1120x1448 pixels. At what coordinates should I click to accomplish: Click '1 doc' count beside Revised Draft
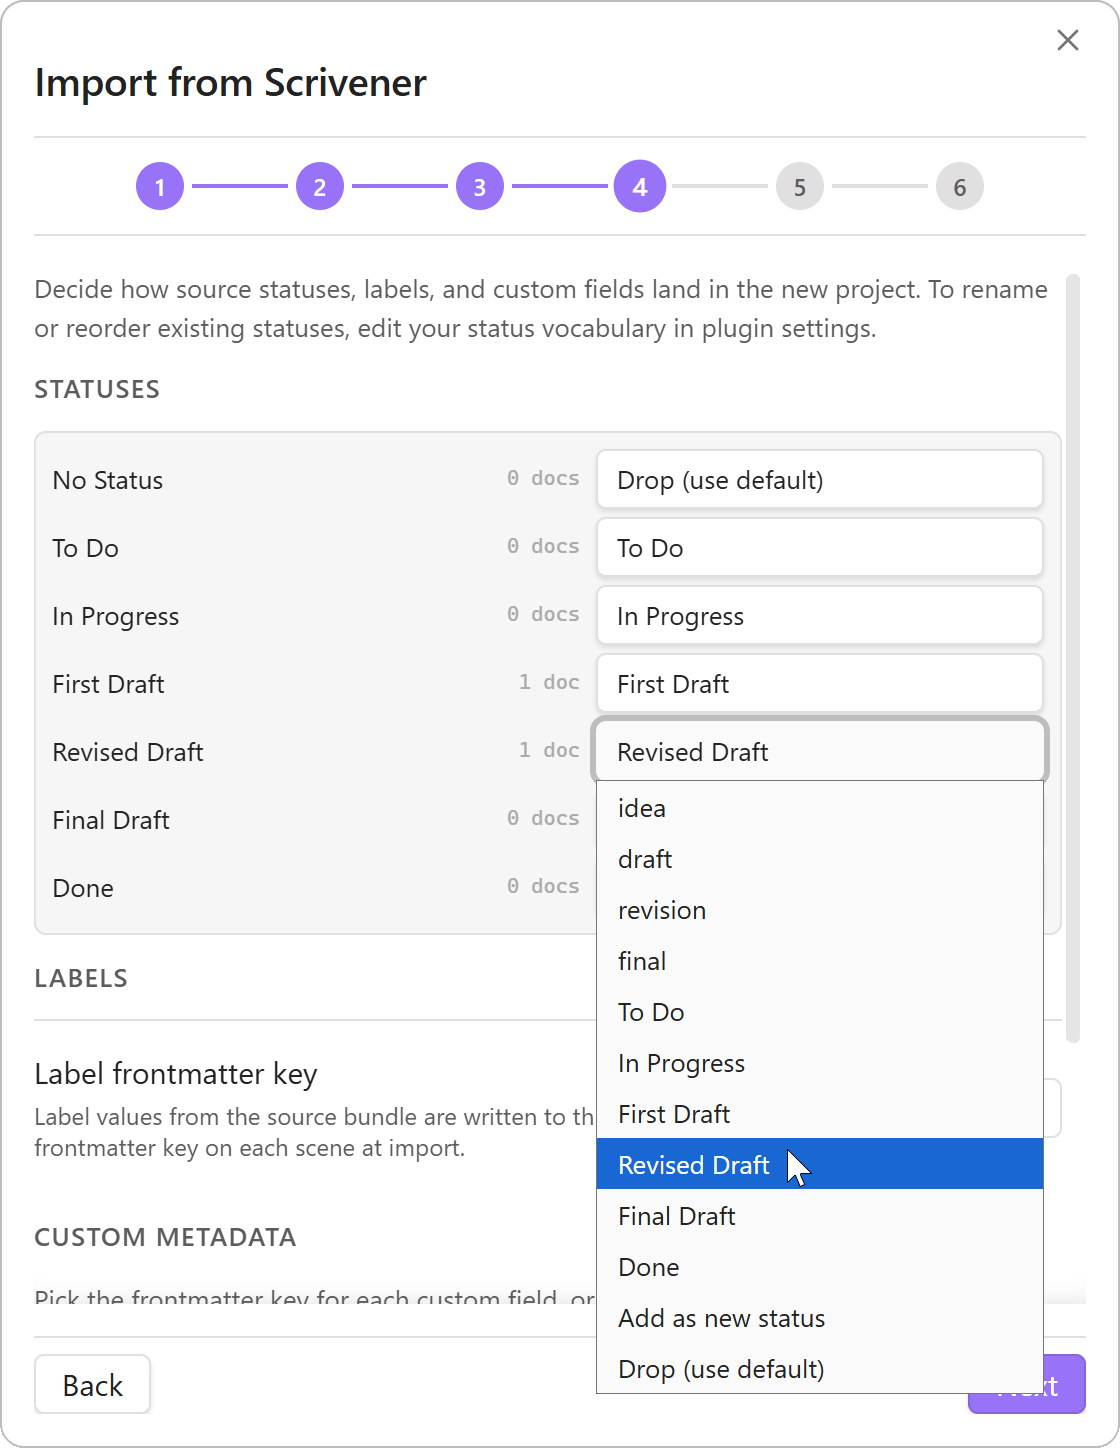549,750
